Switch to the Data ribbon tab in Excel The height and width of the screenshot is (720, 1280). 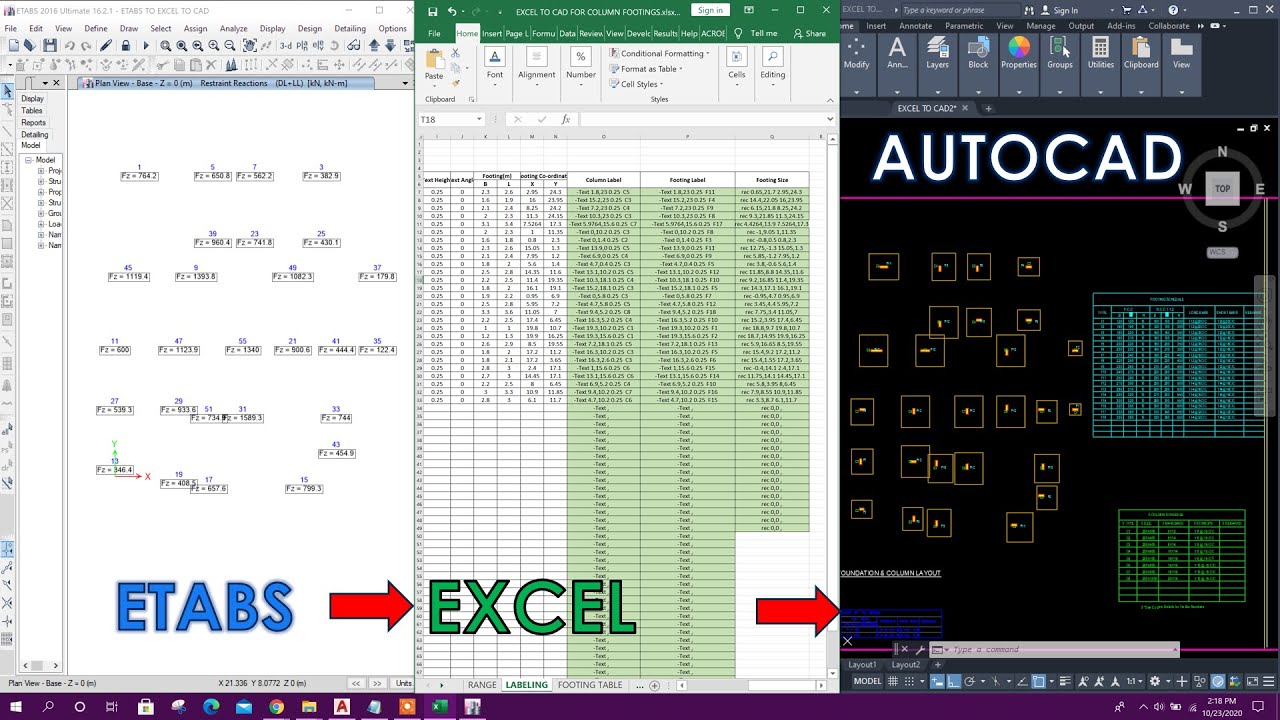567,32
